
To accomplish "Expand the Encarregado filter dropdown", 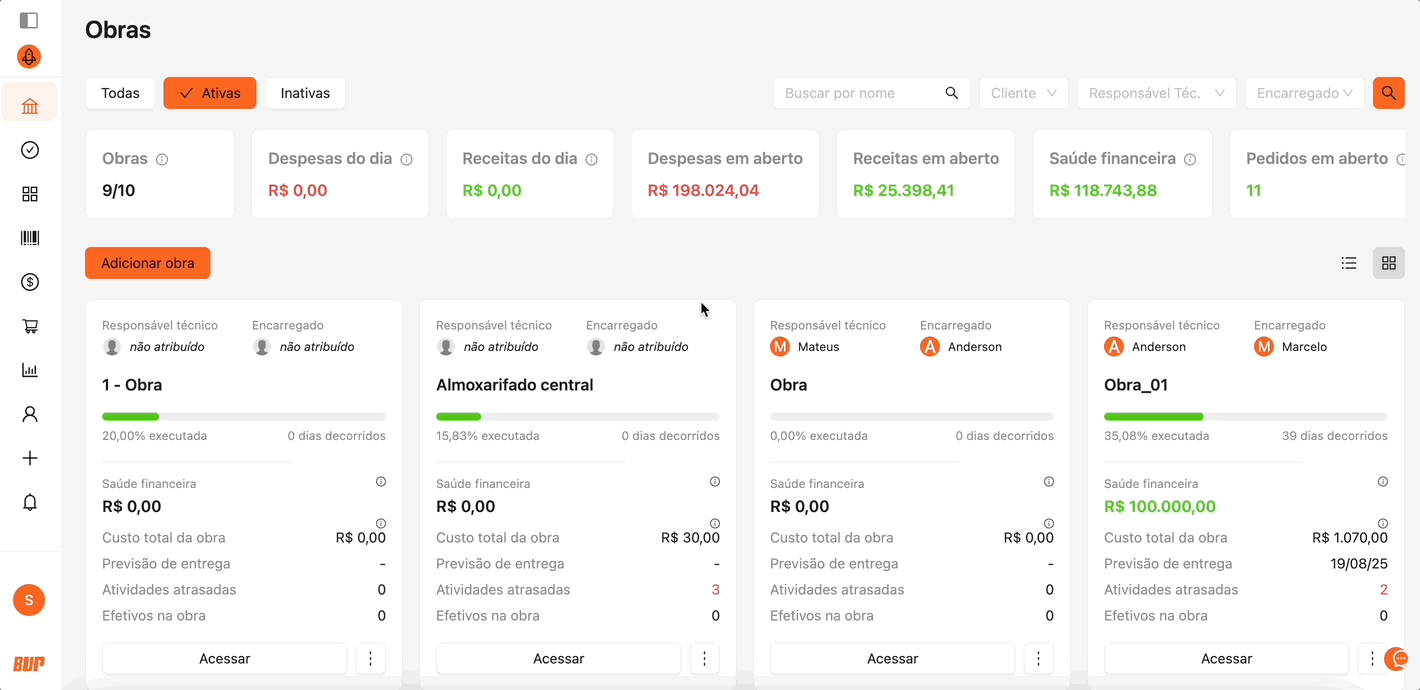I will [x=1304, y=93].
